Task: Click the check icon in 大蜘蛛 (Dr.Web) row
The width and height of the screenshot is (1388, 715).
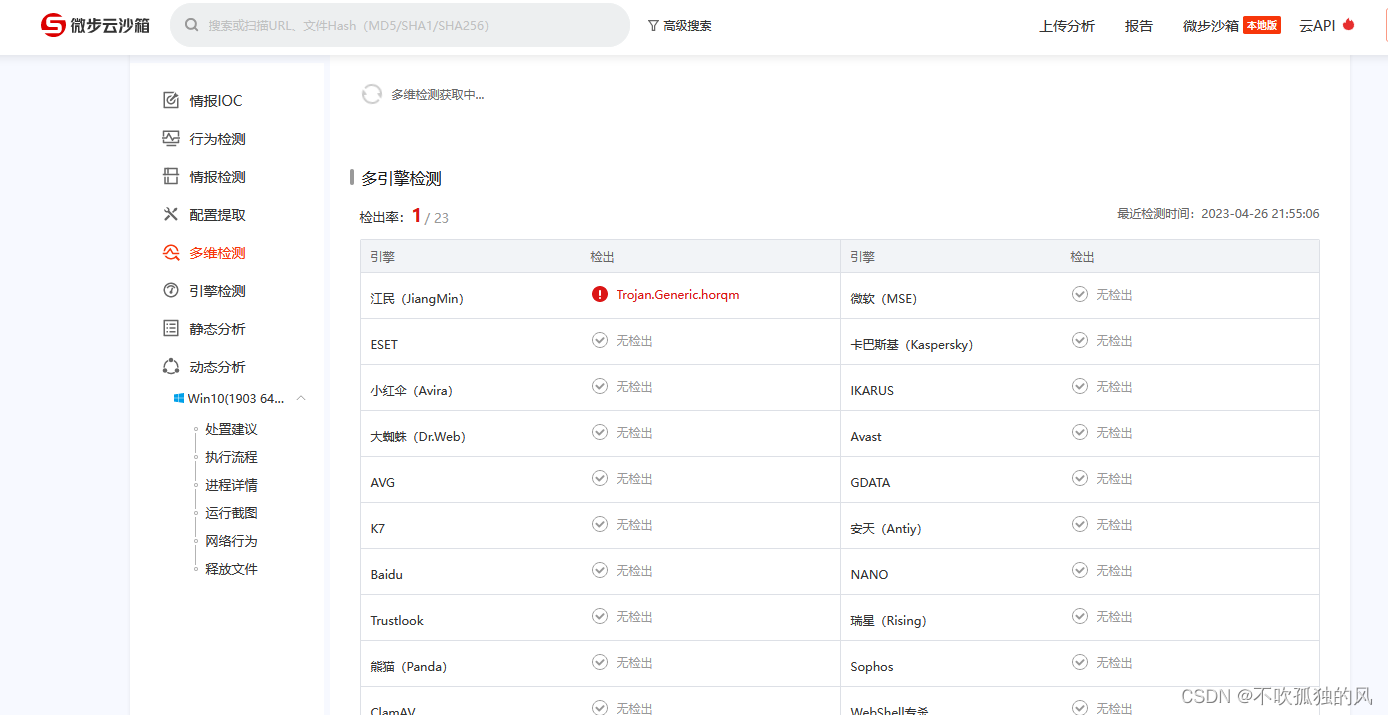Action: tap(600, 432)
